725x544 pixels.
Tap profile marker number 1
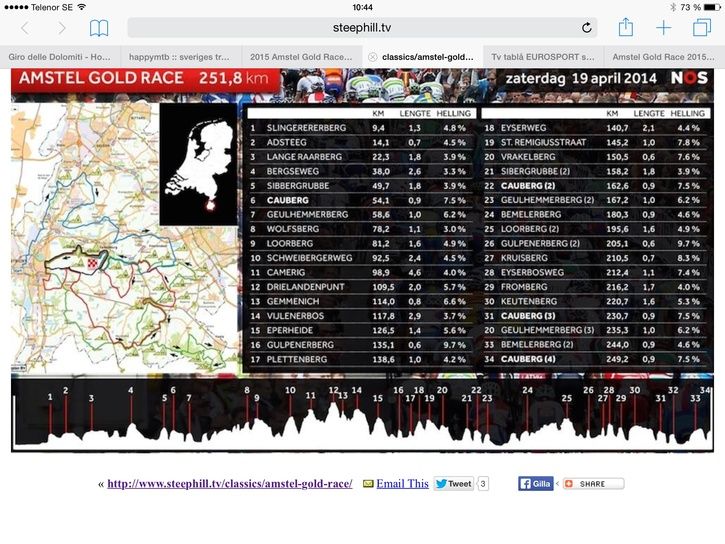[x=50, y=397]
